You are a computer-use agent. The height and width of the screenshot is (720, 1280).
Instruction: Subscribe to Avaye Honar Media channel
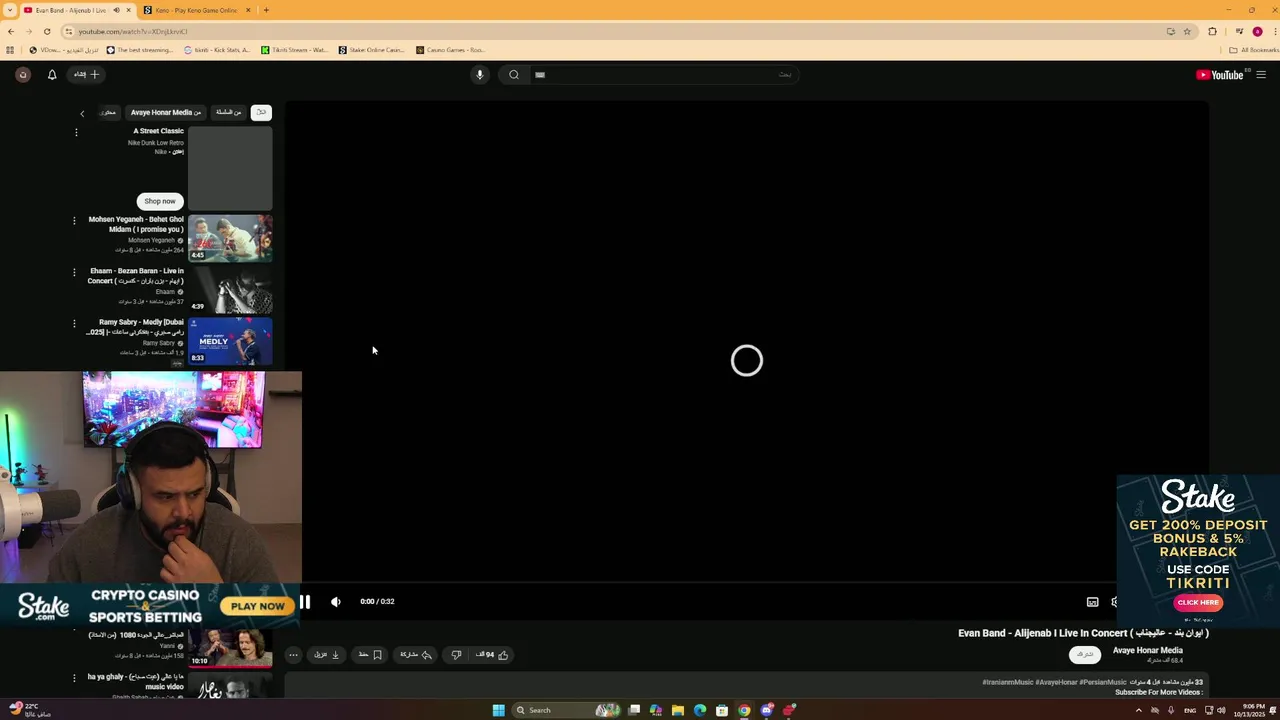click(1085, 654)
